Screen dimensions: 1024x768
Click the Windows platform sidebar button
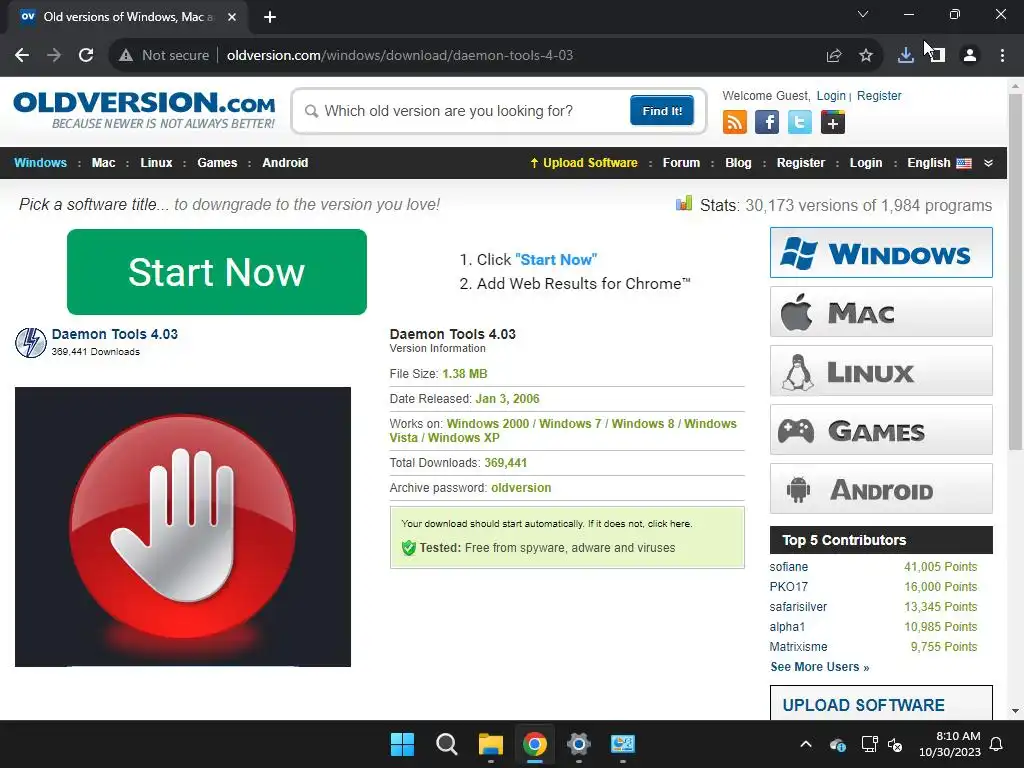coord(881,253)
